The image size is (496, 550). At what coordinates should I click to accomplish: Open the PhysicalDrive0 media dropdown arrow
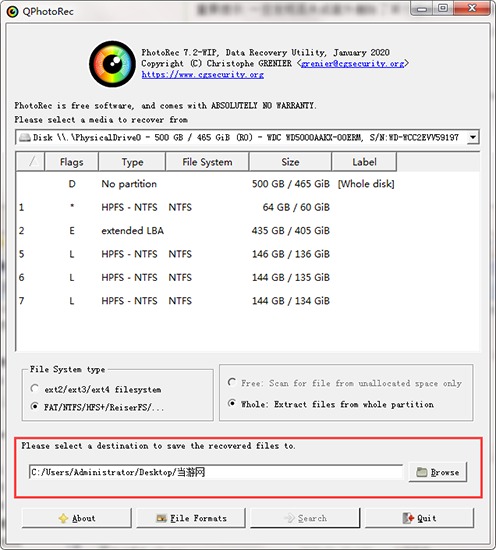(x=473, y=137)
